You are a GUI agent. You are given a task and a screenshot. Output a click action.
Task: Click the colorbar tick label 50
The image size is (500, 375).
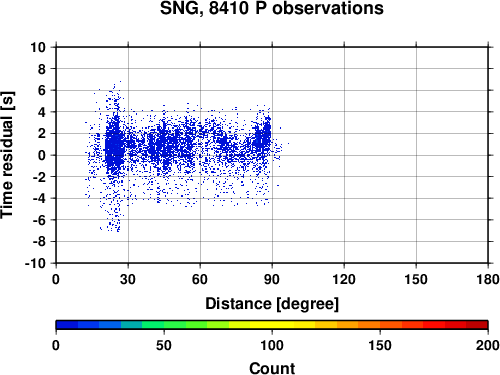coord(164,345)
